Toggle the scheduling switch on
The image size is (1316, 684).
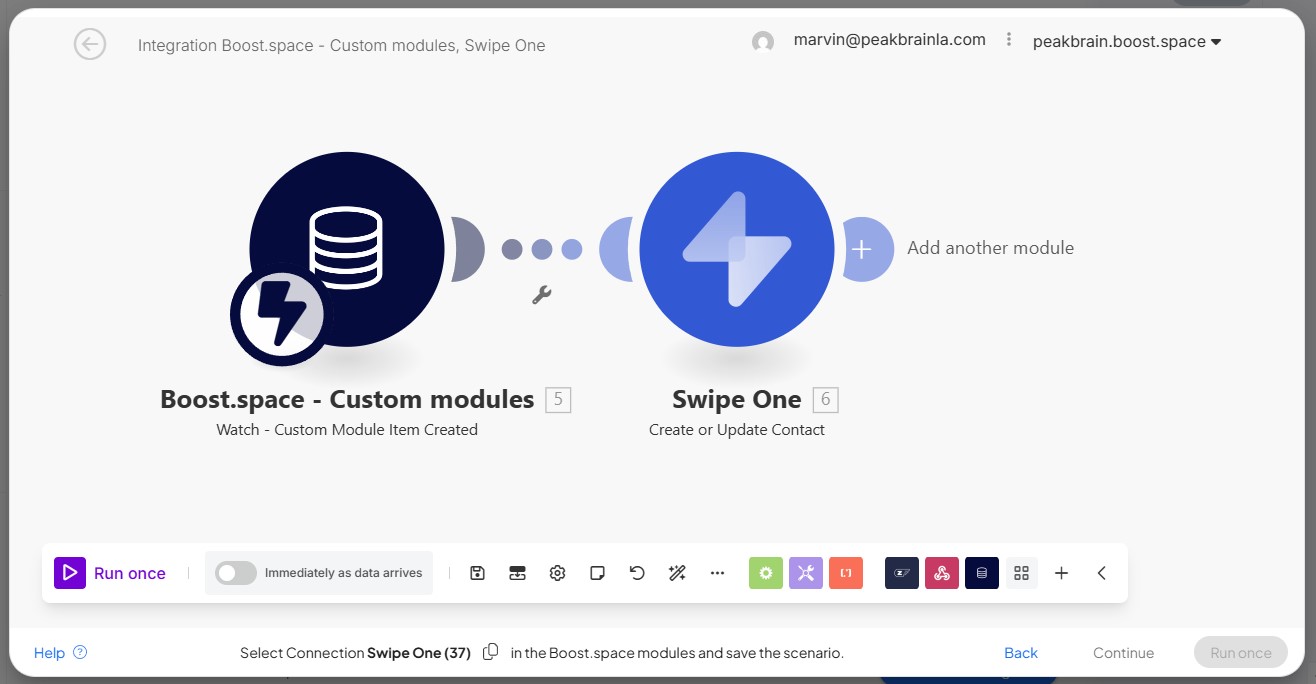(x=236, y=573)
